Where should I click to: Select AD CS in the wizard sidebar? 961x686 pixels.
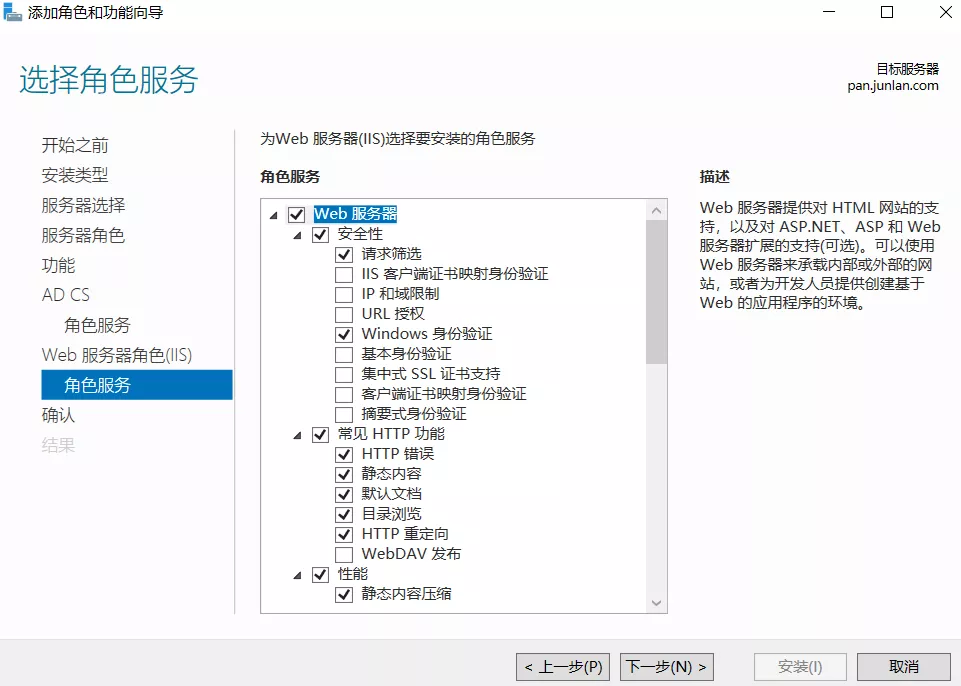click(66, 295)
